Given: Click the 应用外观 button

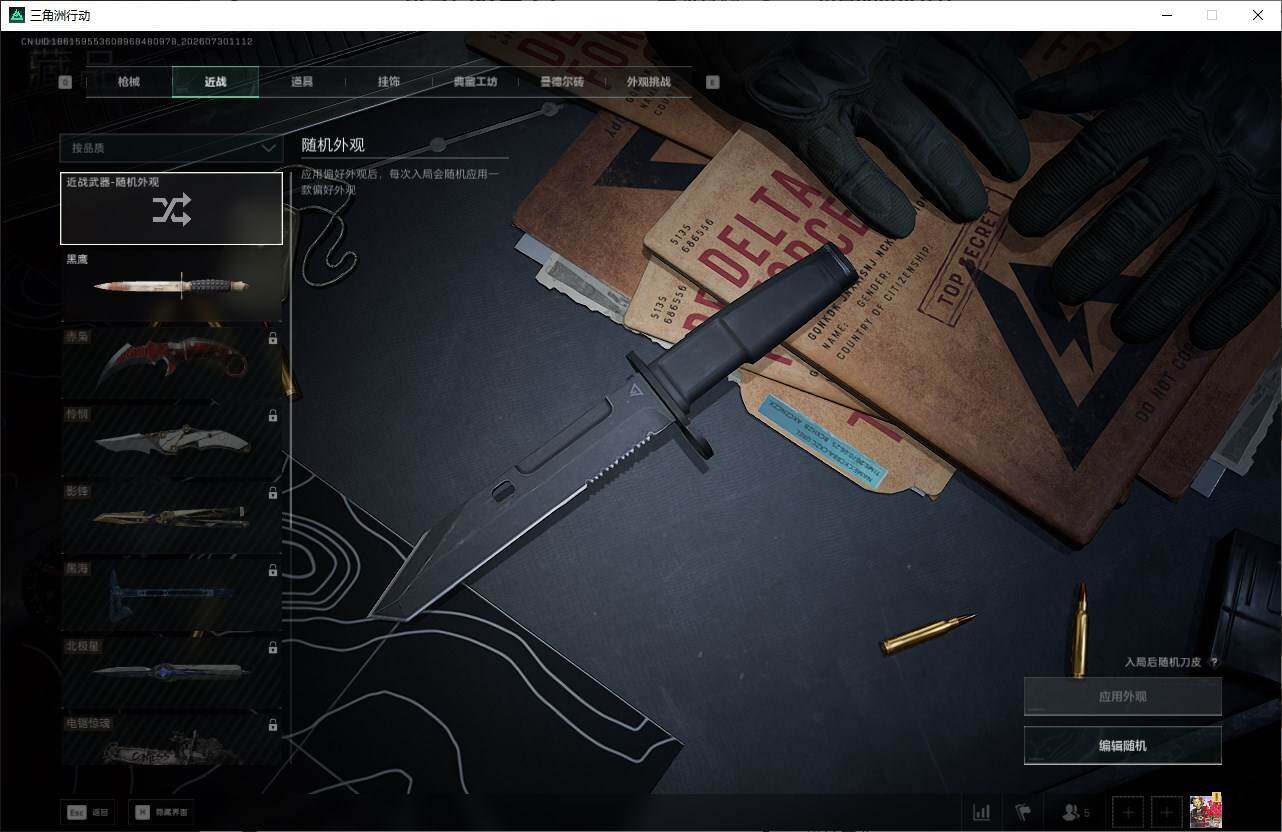Looking at the screenshot, I should coord(1122,696).
